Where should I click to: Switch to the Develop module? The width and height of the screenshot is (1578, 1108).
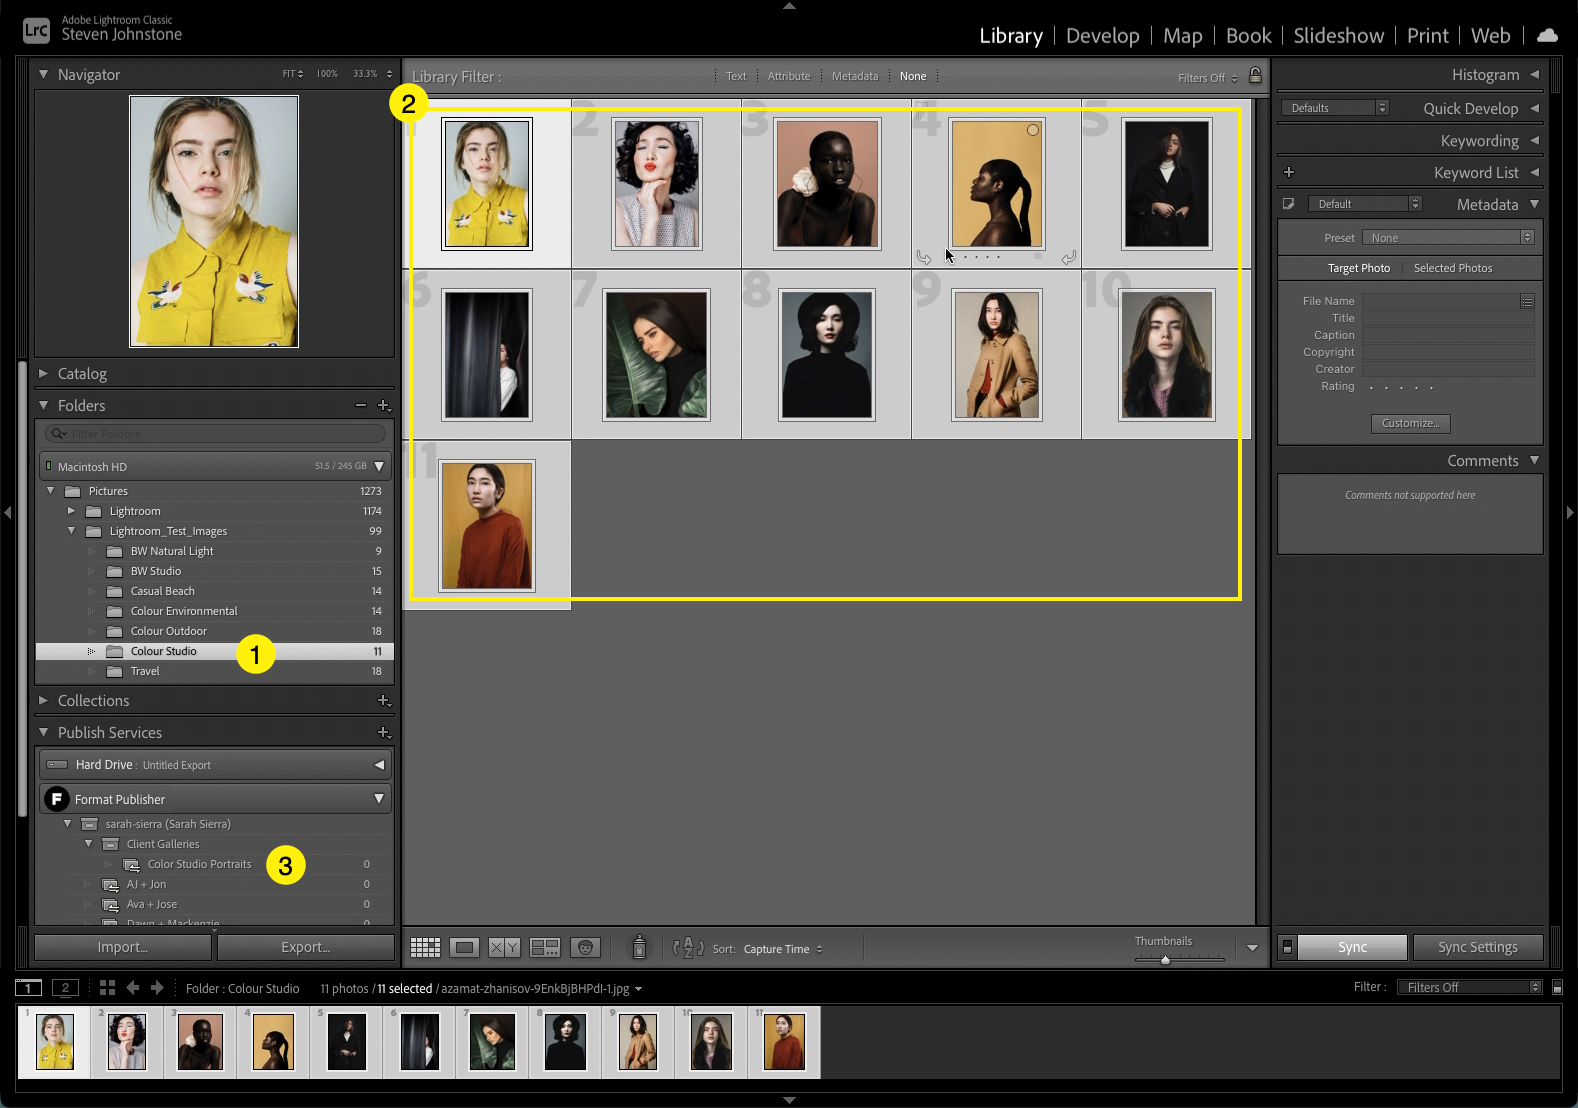[x=1102, y=36]
